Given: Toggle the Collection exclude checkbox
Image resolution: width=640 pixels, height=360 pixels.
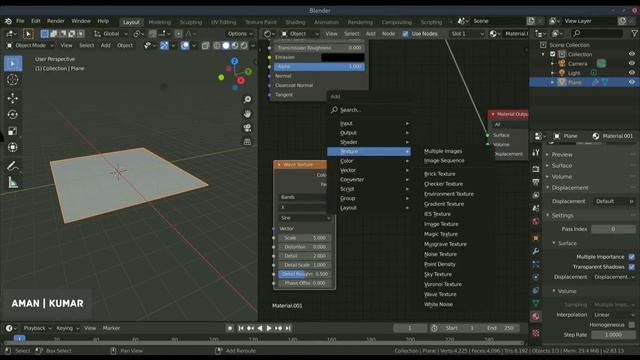Looking at the screenshot, I should (553, 54).
